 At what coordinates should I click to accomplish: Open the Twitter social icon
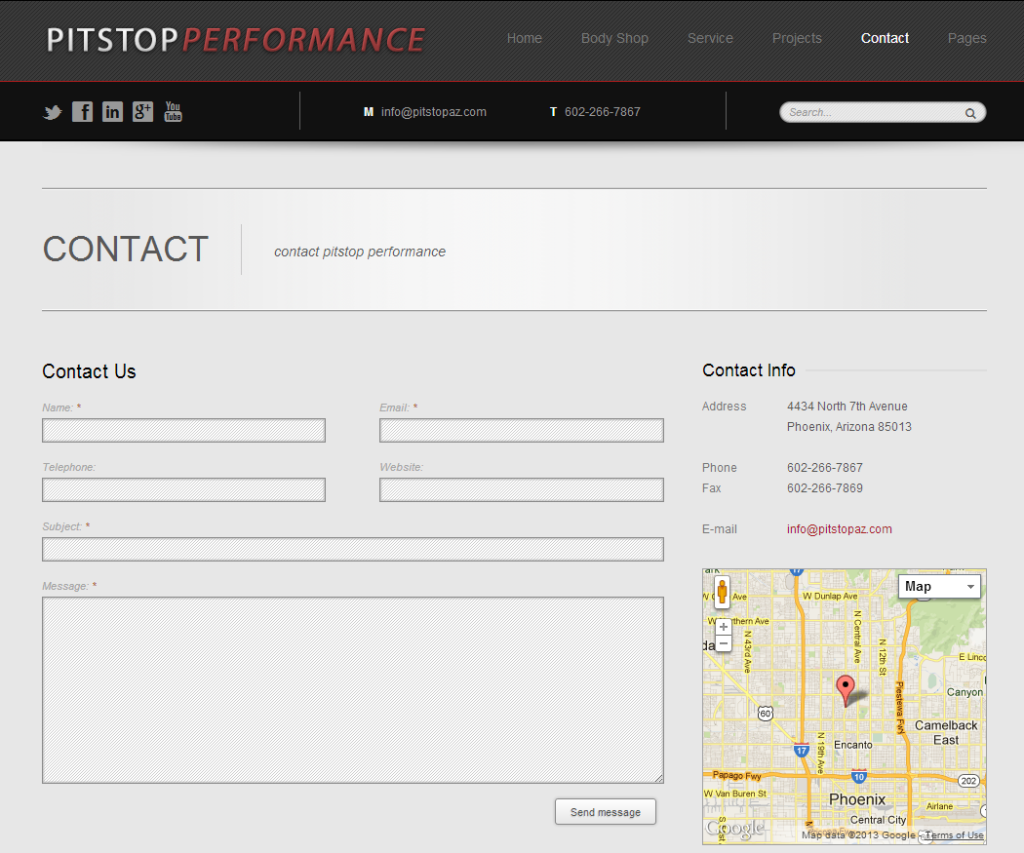[52, 111]
